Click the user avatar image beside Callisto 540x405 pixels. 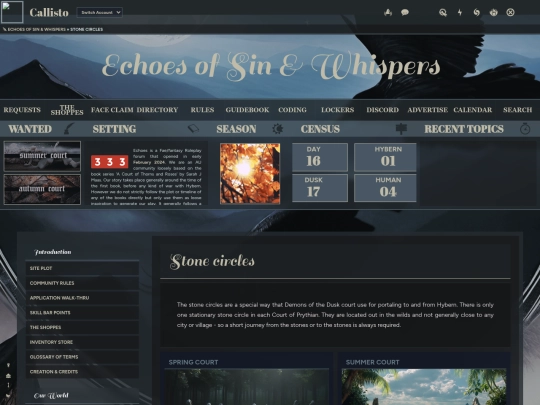click(12, 12)
